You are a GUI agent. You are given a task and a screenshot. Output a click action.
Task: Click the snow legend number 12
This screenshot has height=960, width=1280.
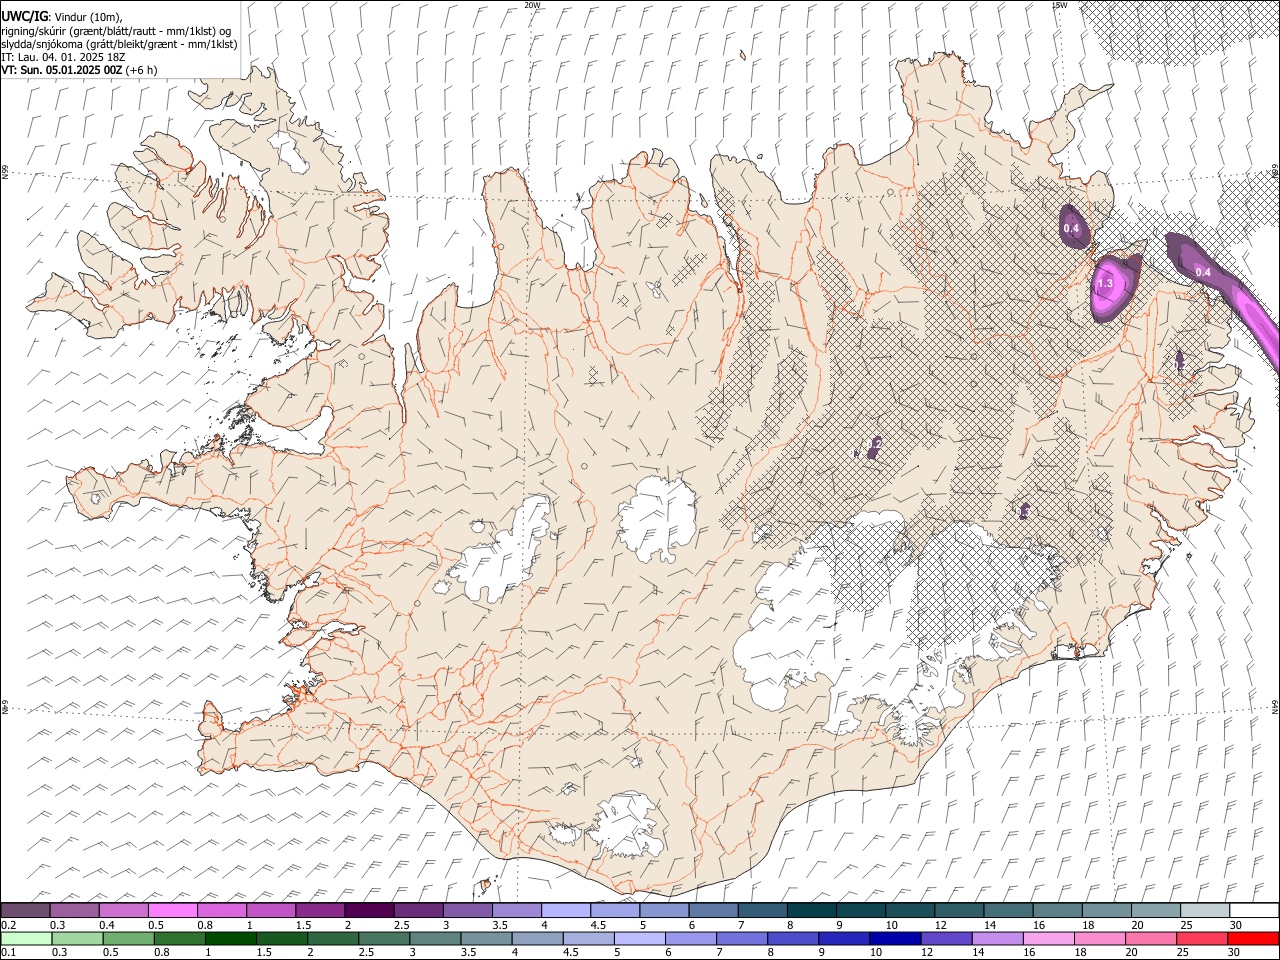click(x=939, y=925)
